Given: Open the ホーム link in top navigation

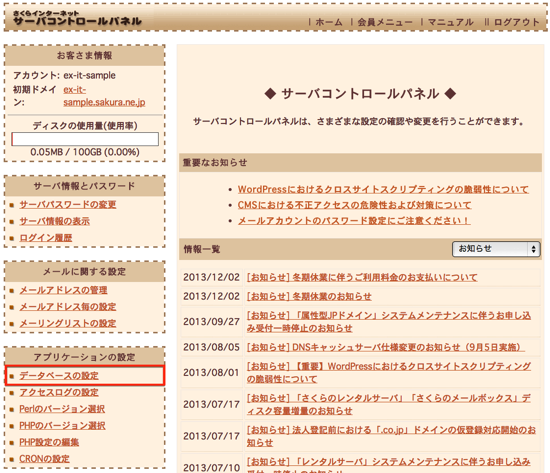Looking at the screenshot, I should pyautogui.click(x=329, y=22).
